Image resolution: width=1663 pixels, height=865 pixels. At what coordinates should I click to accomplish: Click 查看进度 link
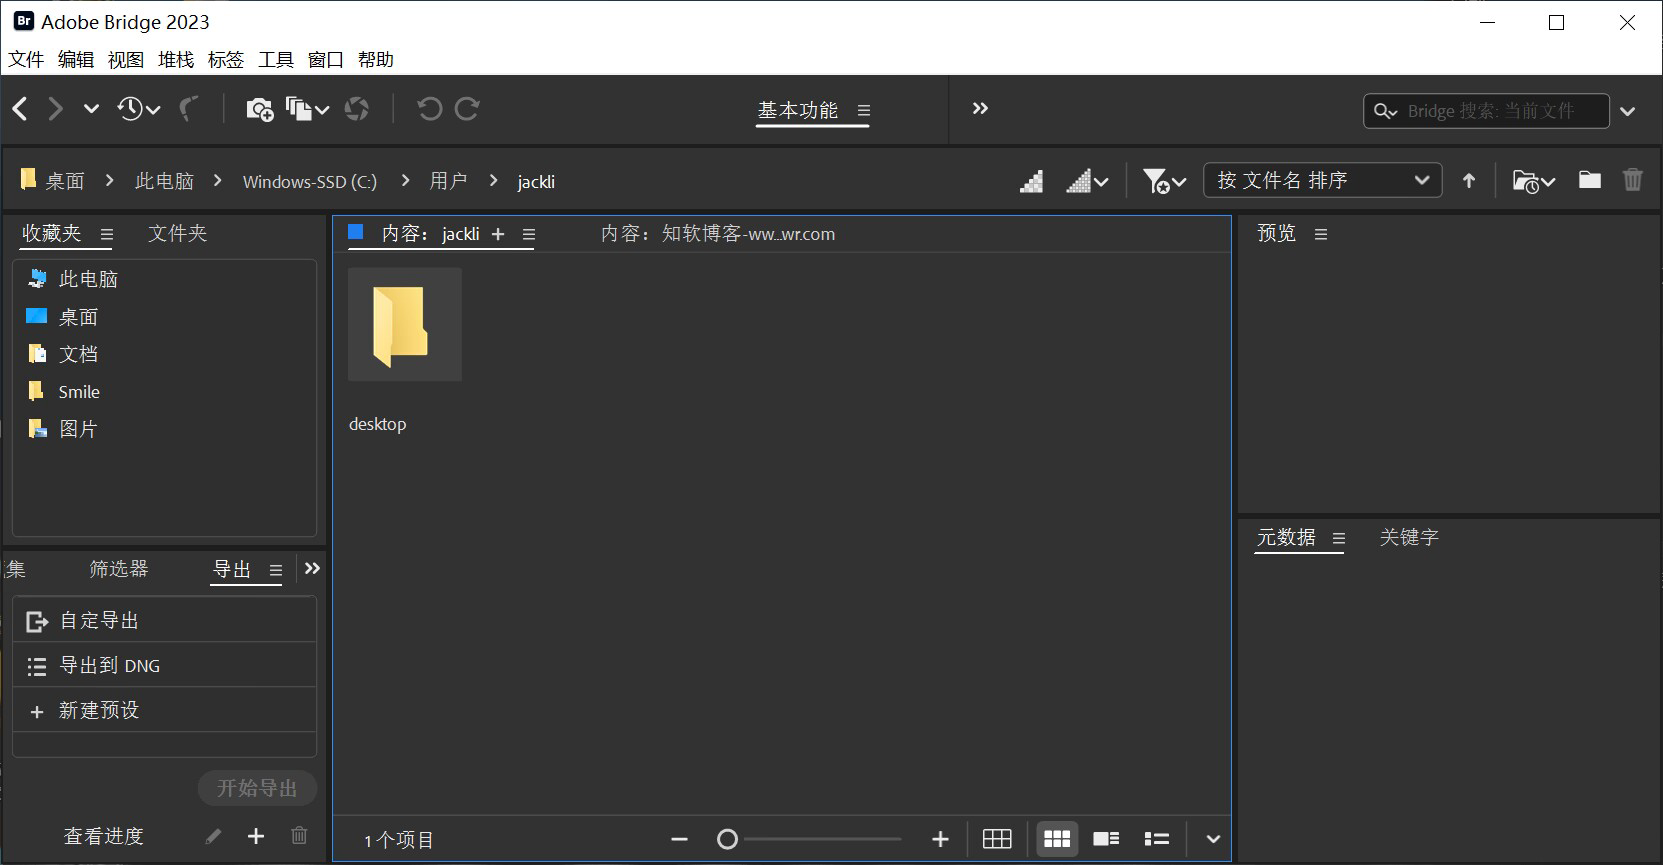[104, 836]
